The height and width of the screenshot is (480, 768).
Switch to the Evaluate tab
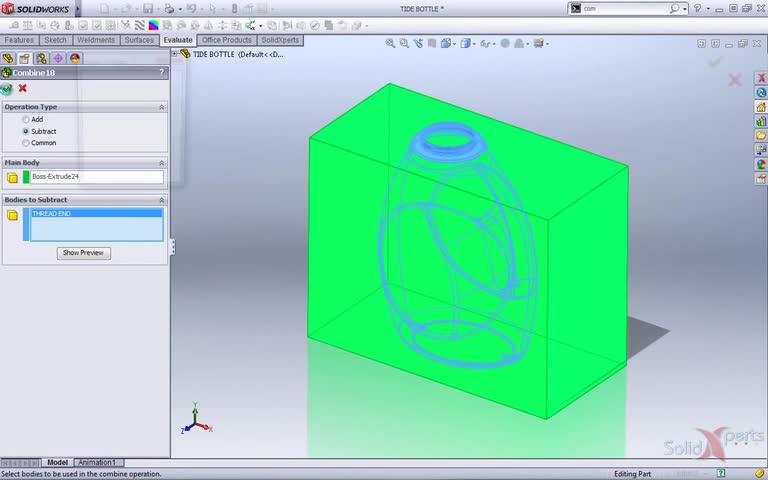tap(178, 40)
